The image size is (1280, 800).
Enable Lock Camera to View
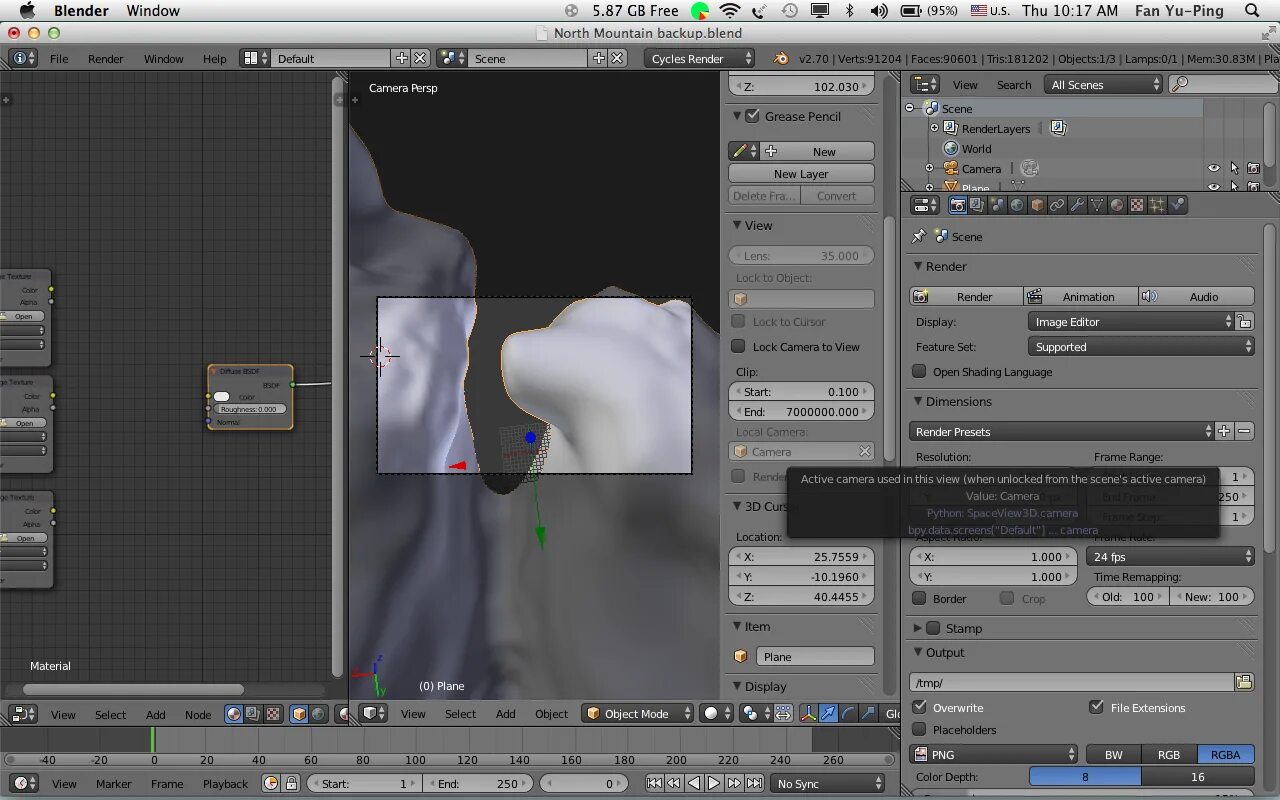pyautogui.click(x=738, y=347)
